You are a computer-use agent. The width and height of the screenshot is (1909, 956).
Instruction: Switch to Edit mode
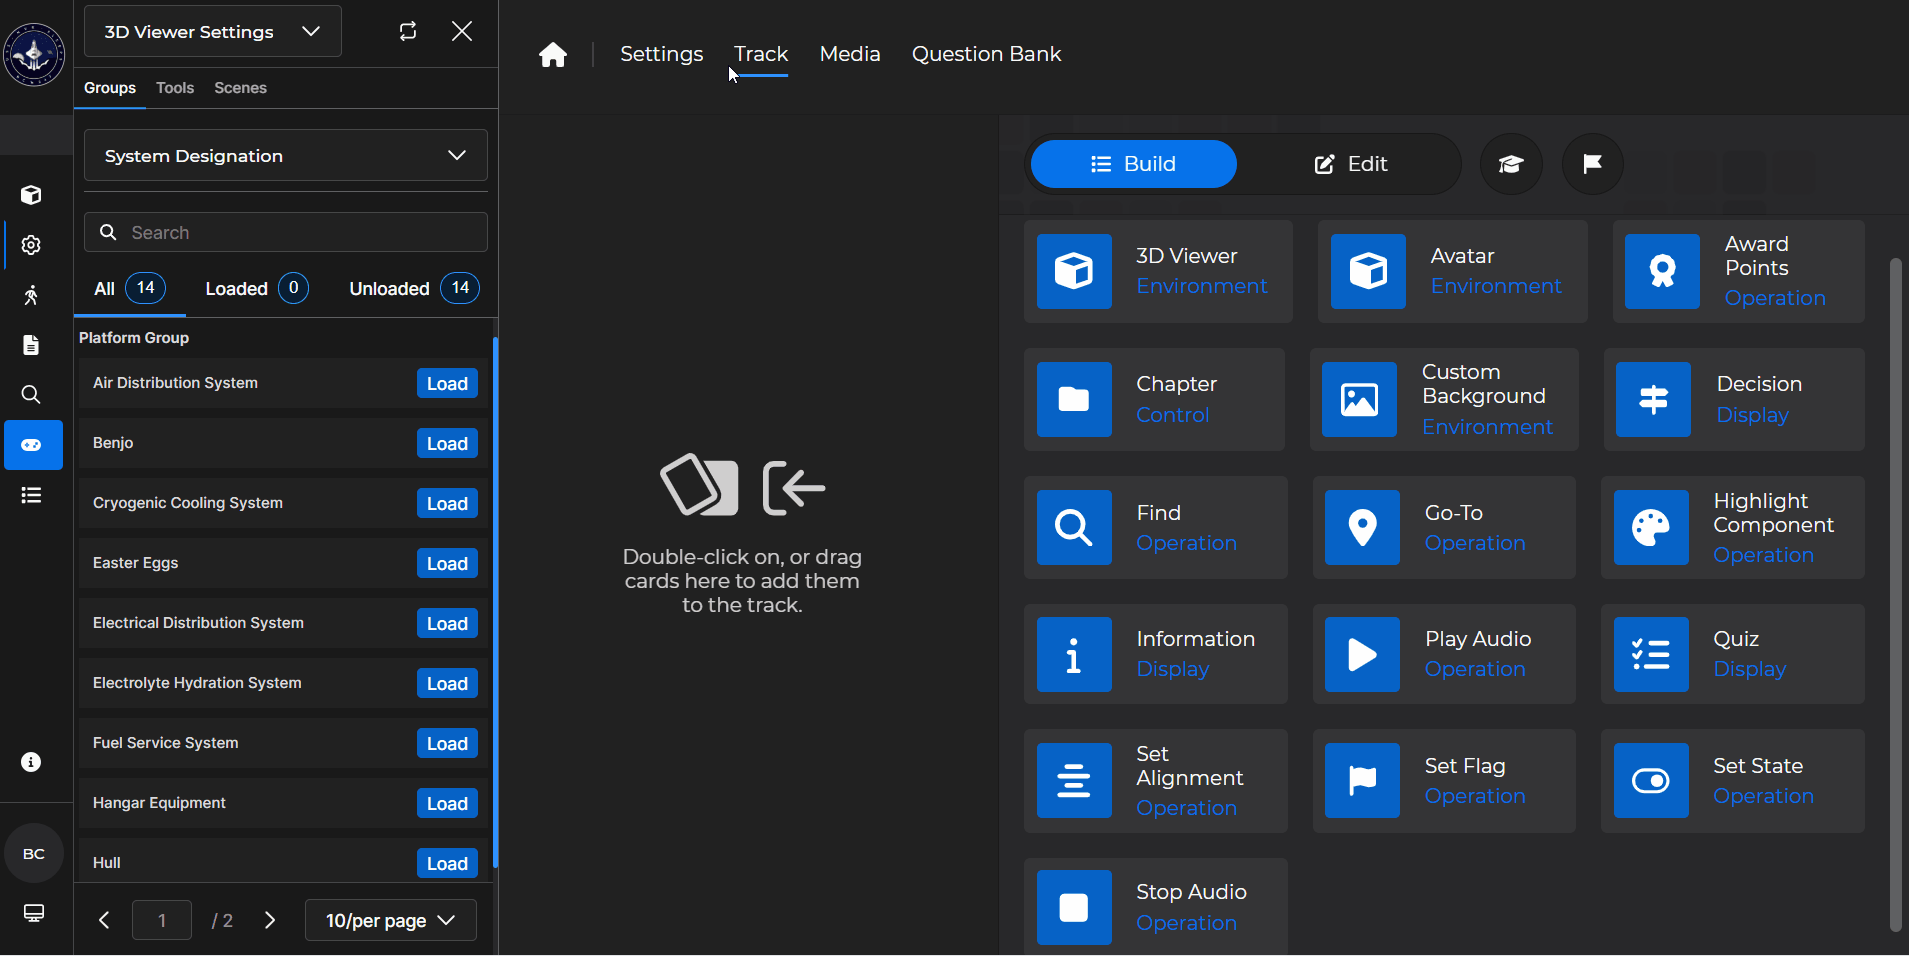coord(1350,164)
